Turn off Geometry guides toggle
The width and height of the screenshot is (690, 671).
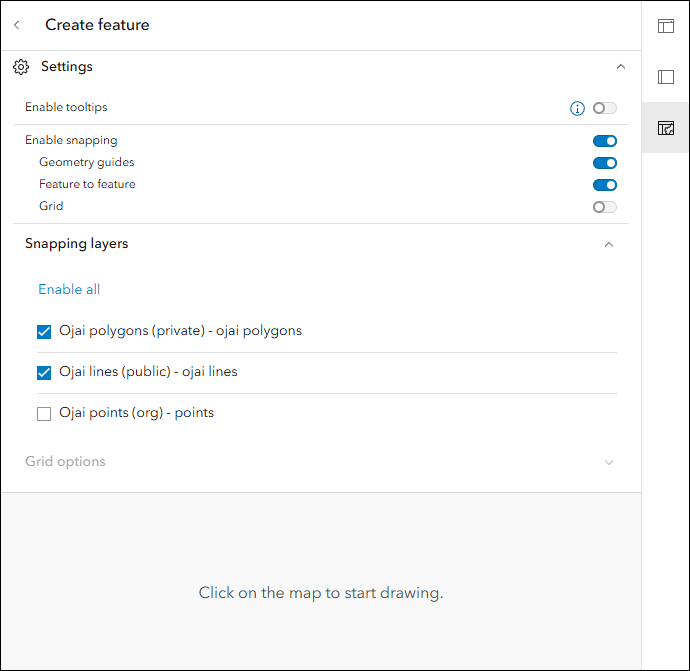pos(604,163)
